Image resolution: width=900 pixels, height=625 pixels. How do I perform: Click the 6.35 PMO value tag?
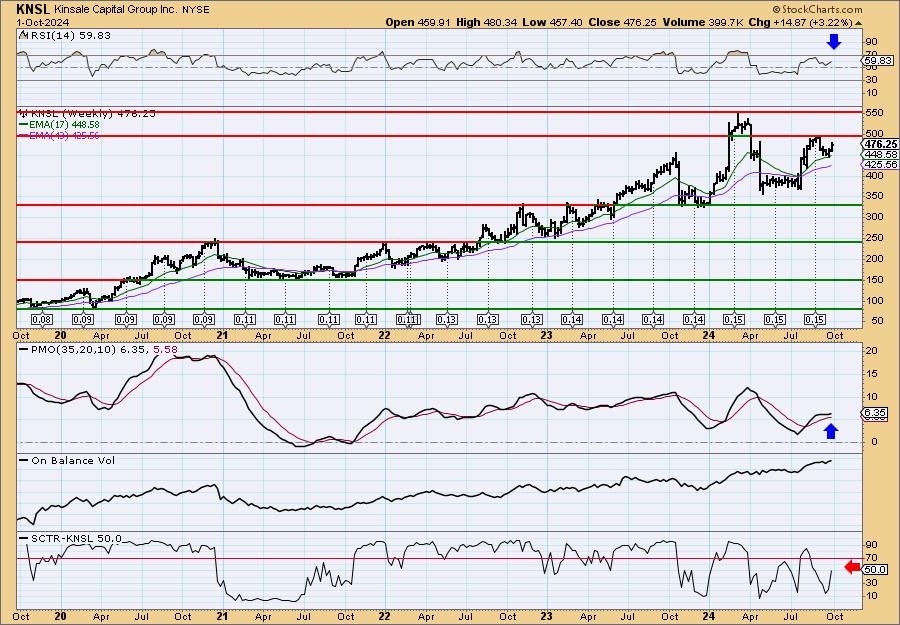pyautogui.click(x=876, y=413)
